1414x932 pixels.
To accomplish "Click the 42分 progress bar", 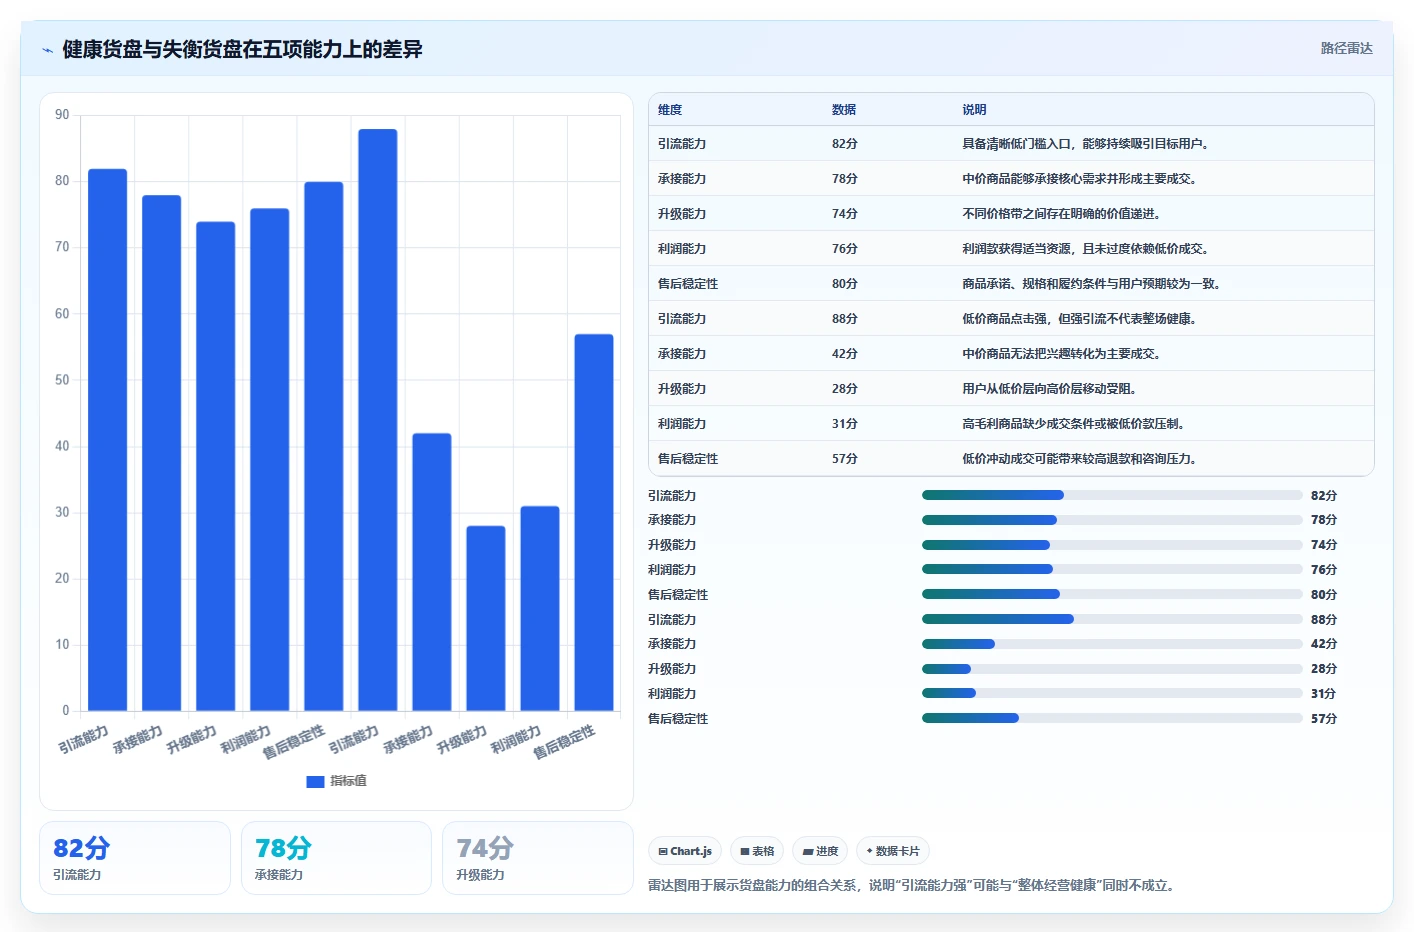I will point(1112,644).
